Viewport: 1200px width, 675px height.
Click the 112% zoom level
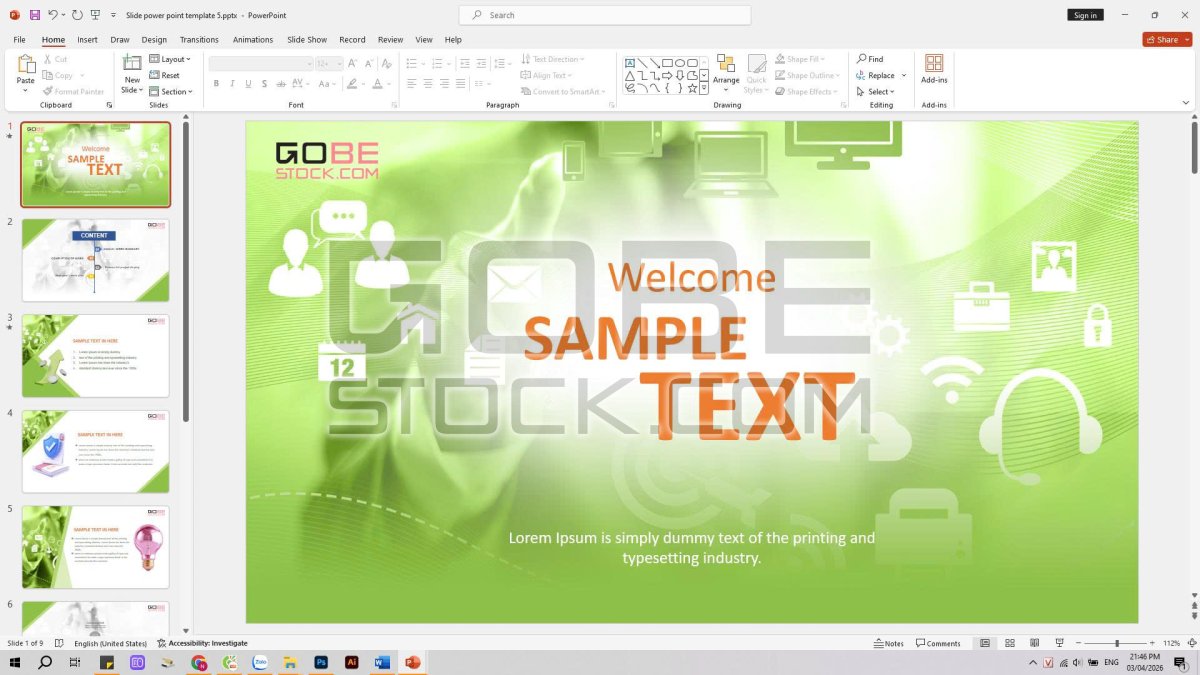click(x=1171, y=643)
